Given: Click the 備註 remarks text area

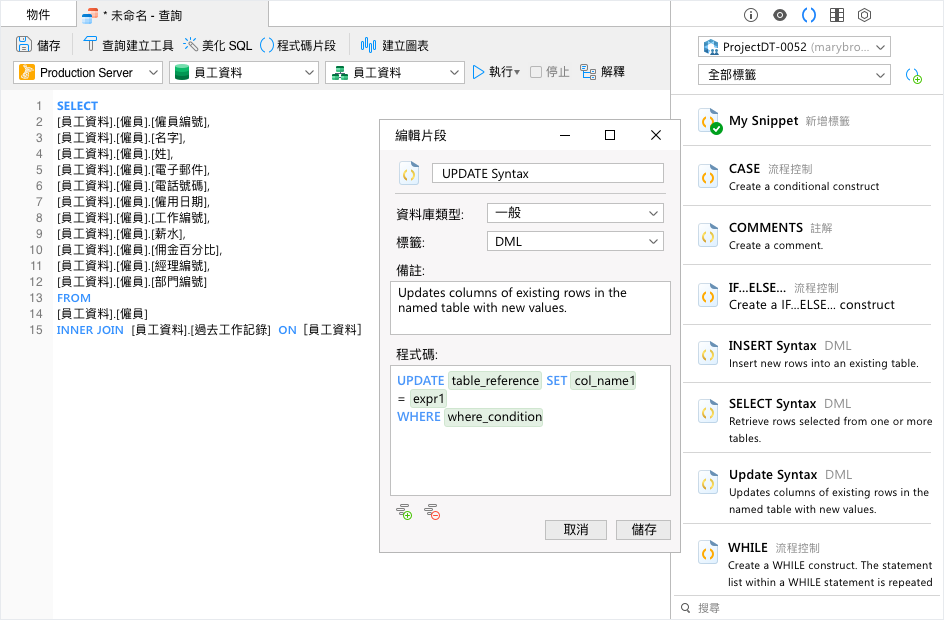Looking at the screenshot, I should (x=530, y=308).
